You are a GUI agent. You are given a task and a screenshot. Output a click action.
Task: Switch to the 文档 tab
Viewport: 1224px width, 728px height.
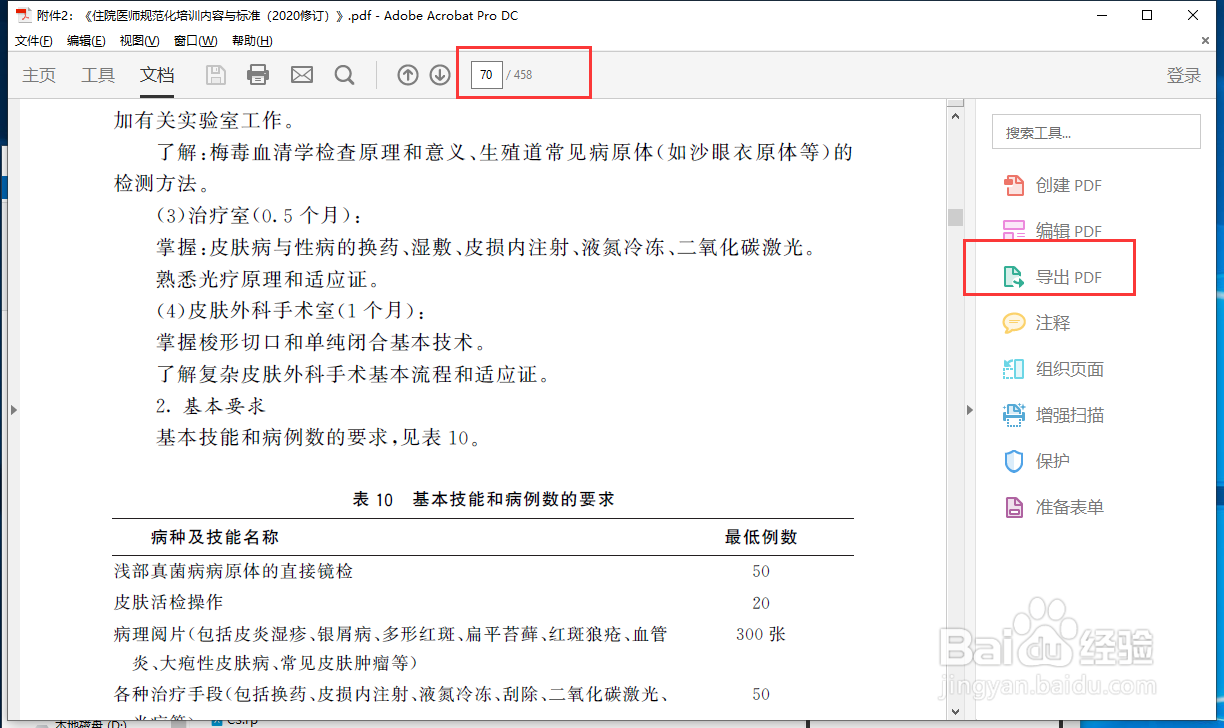coord(157,75)
